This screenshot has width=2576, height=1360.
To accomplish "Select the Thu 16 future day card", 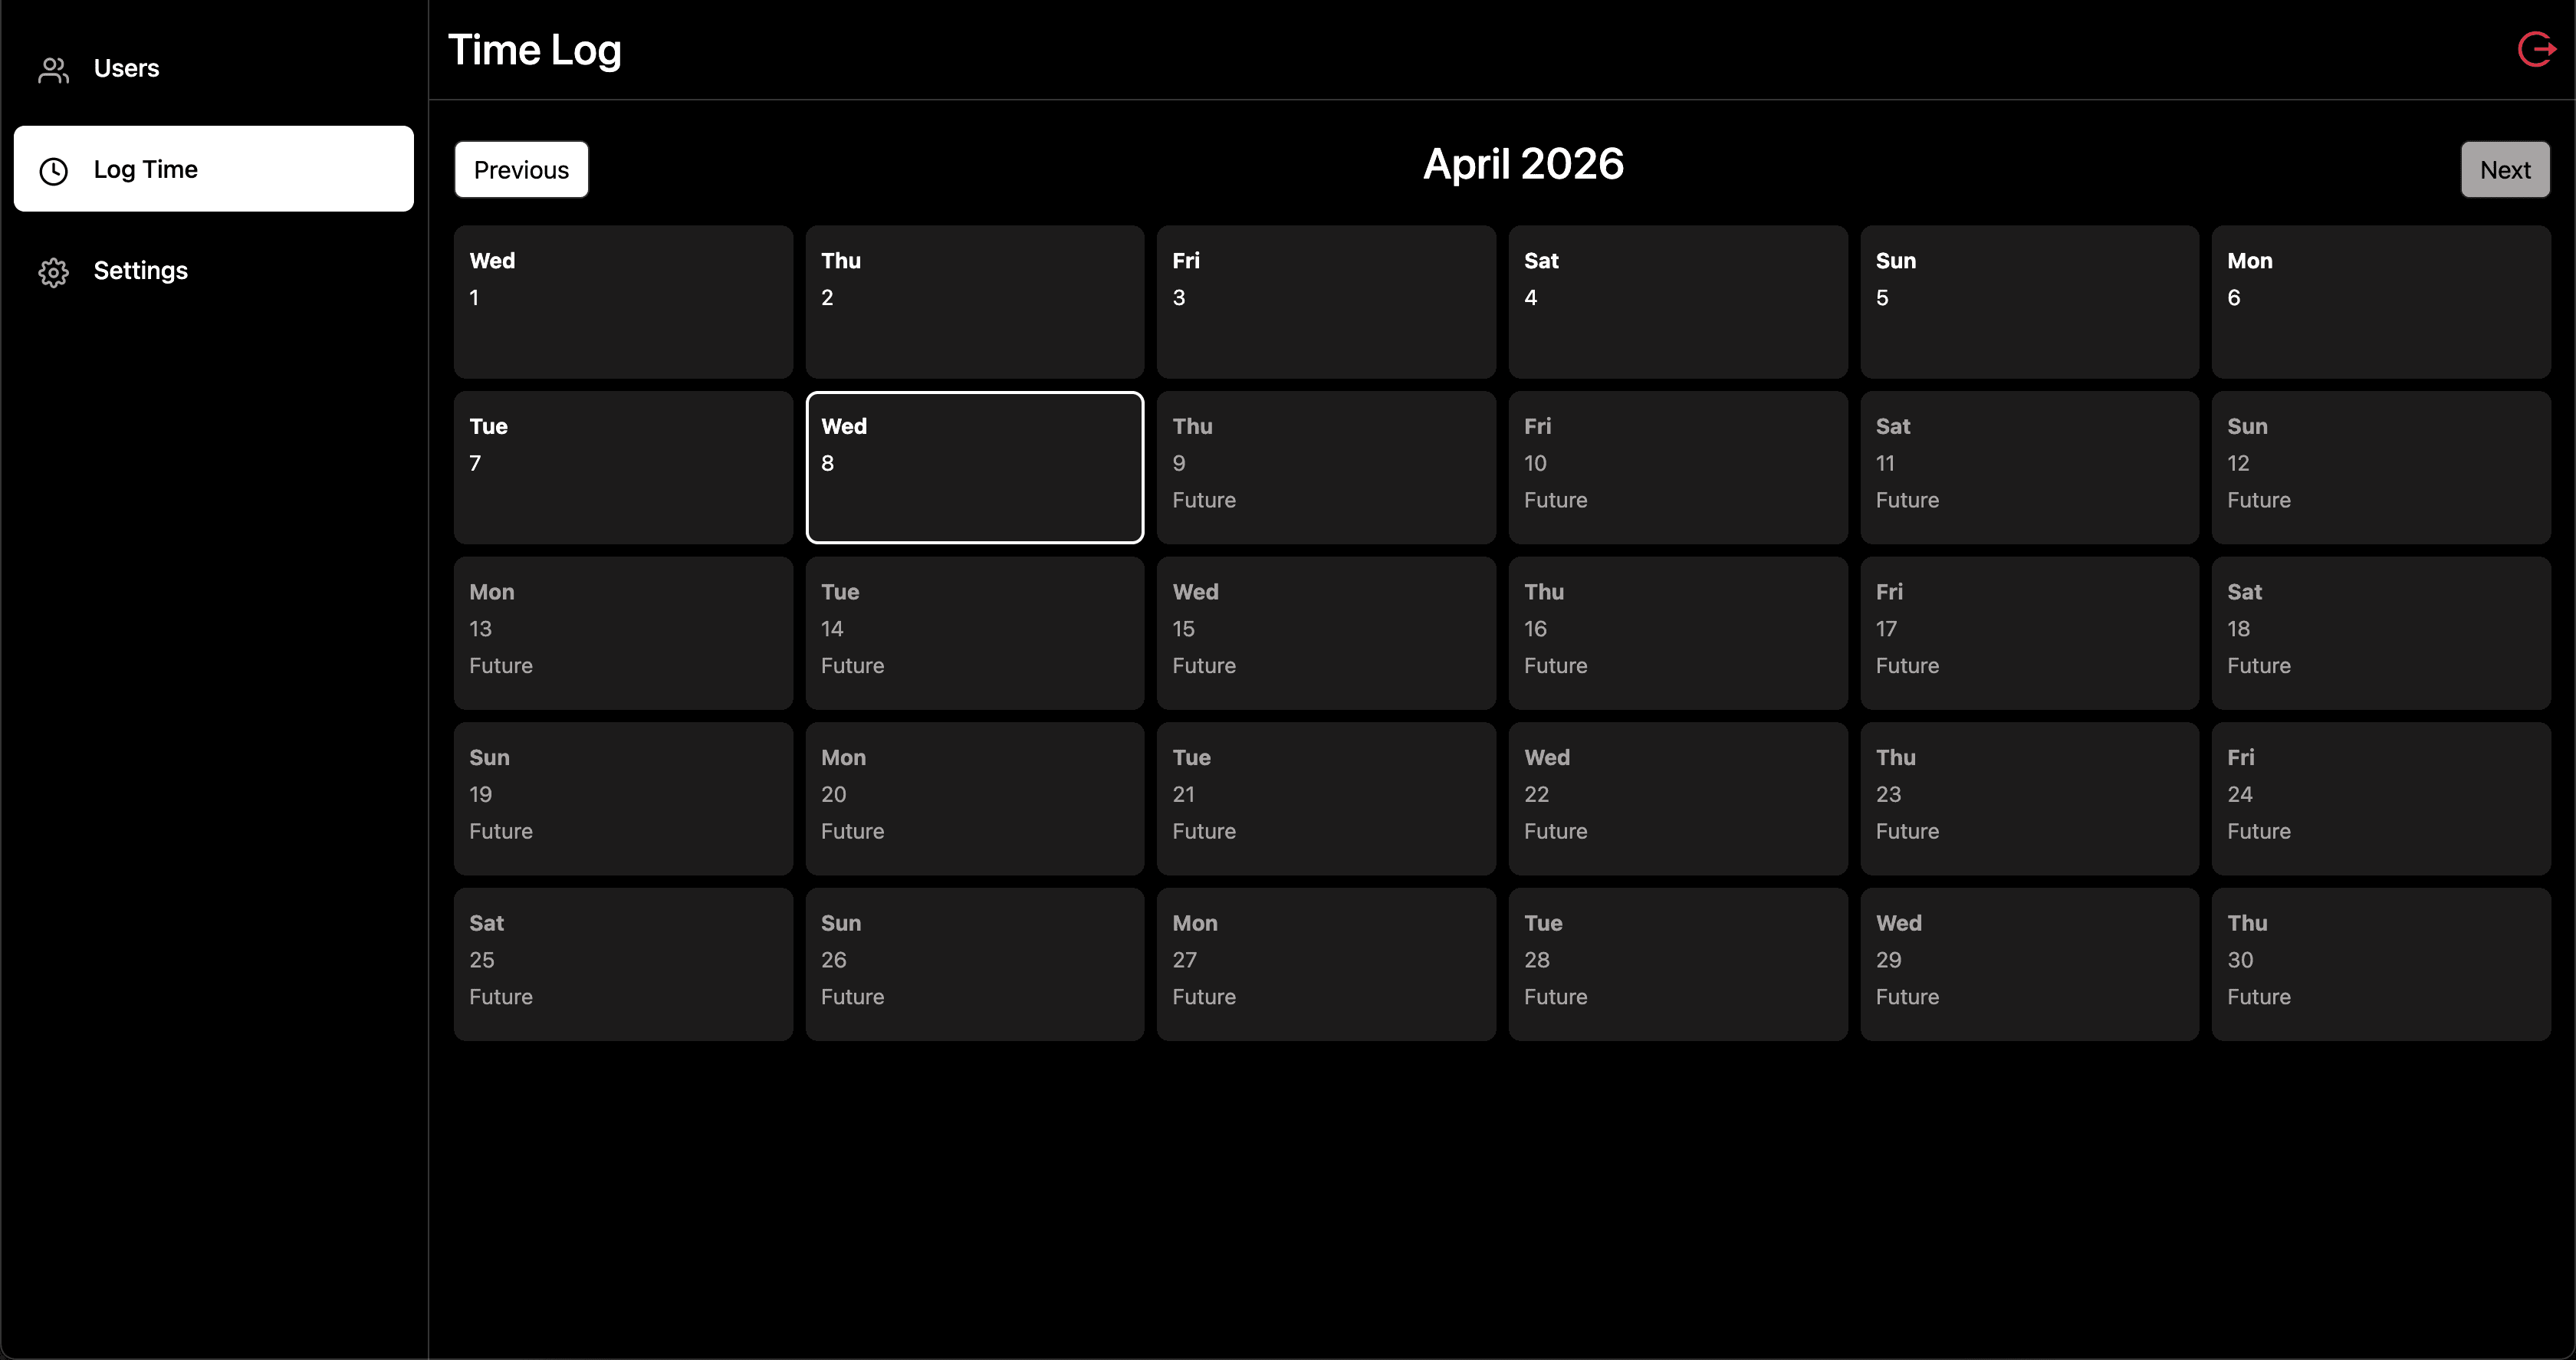I will tap(1678, 633).
